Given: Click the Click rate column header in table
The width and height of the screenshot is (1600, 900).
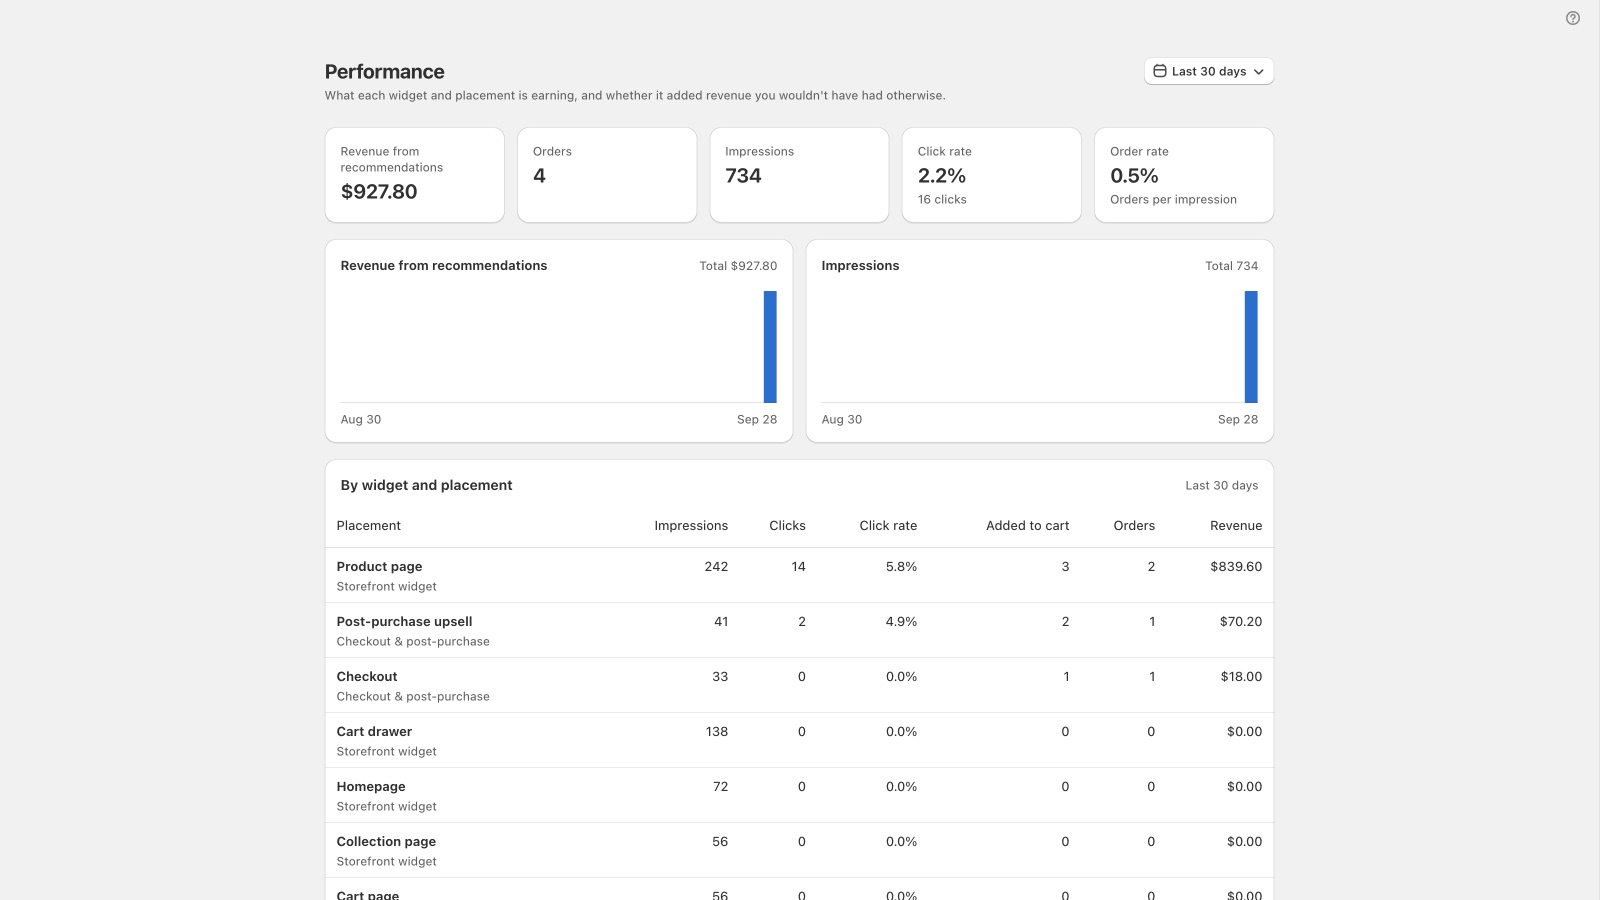Looking at the screenshot, I should pyautogui.click(x=888, y=526).
